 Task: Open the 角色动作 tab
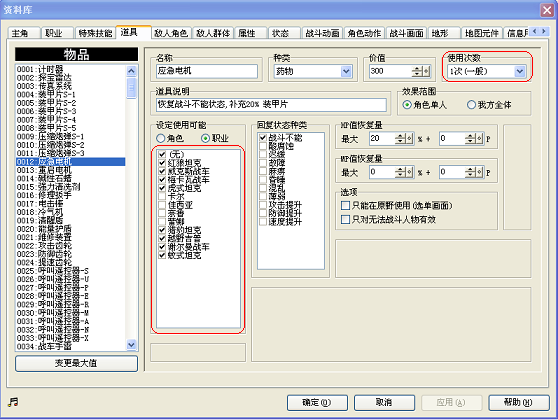(364, 33)
